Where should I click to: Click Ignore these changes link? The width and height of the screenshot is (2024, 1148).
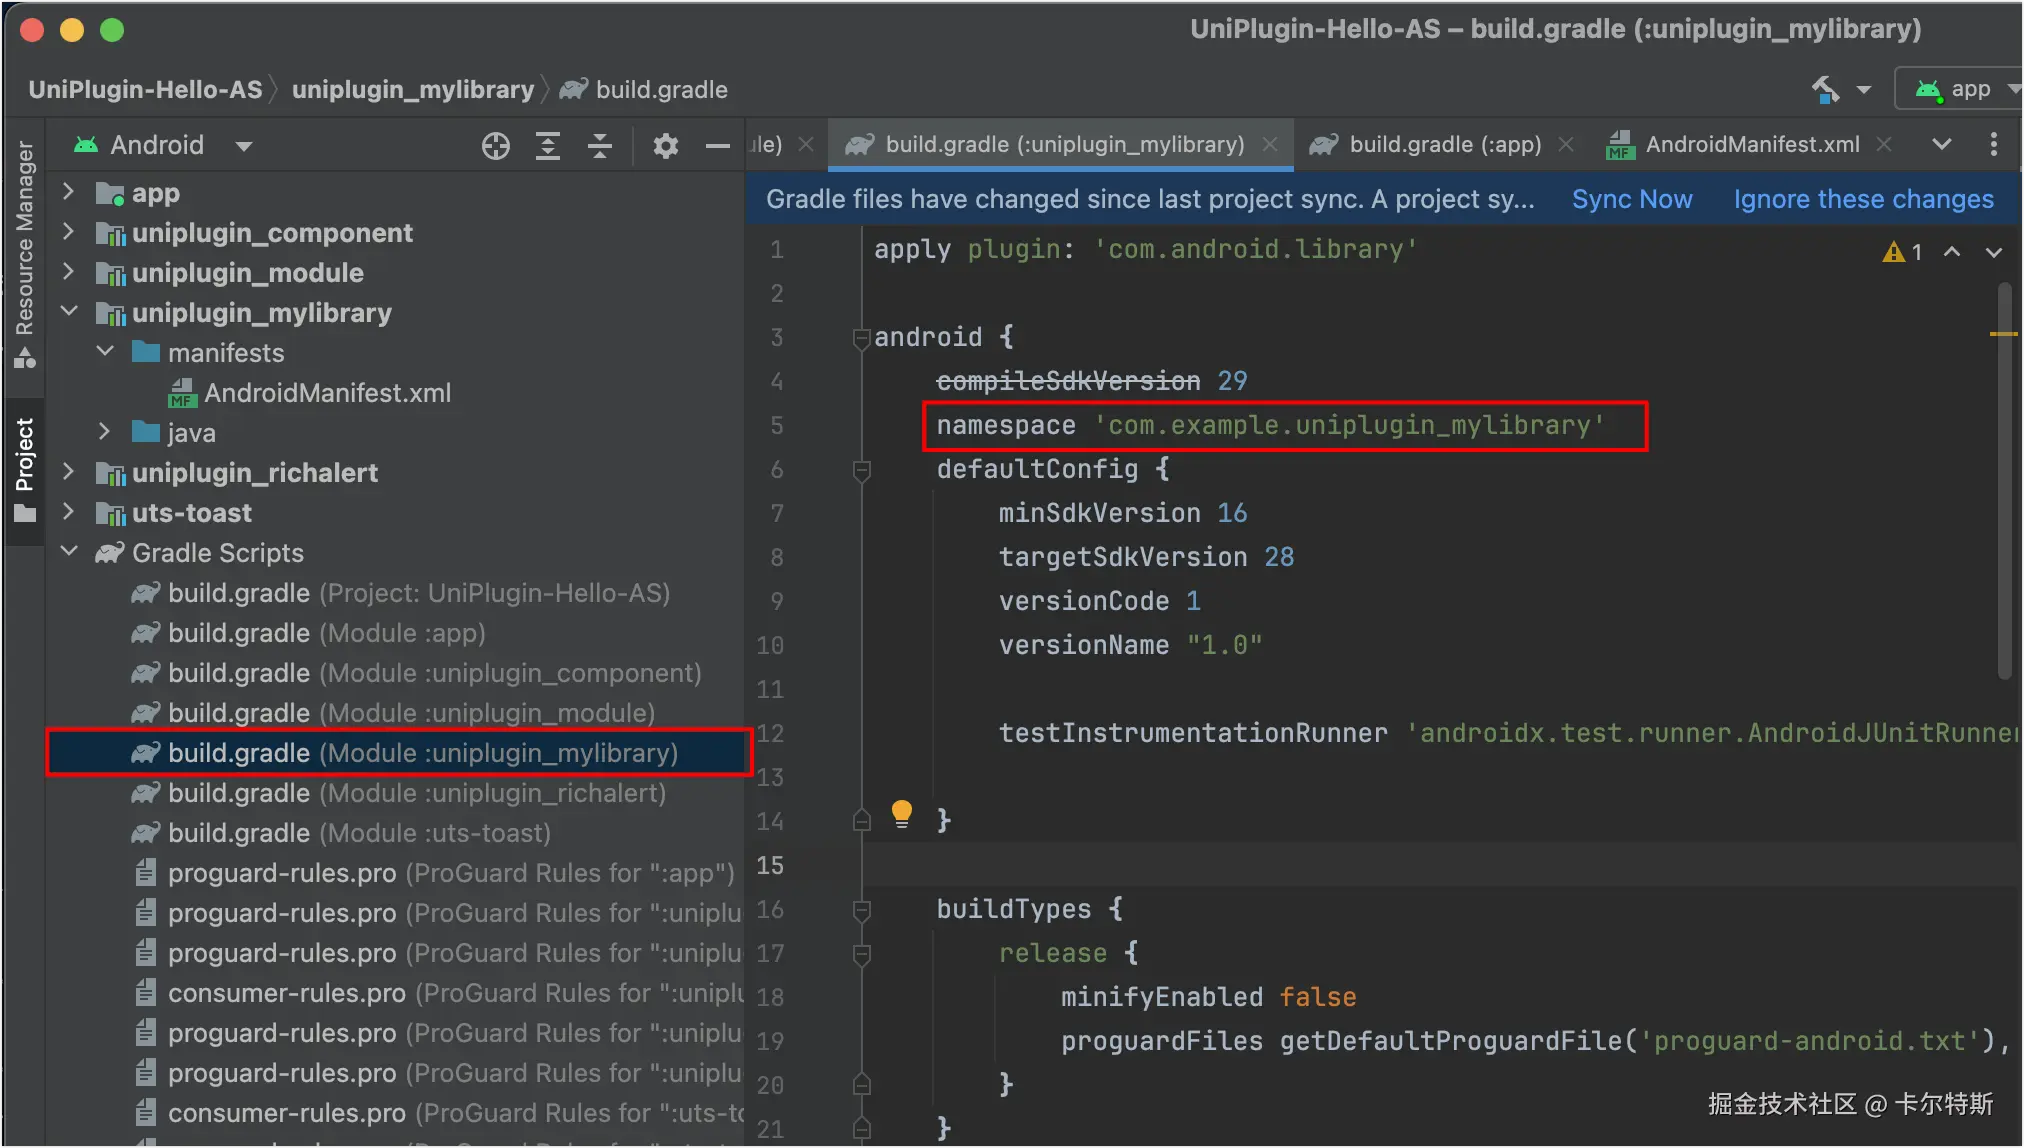pos(1863,199)
